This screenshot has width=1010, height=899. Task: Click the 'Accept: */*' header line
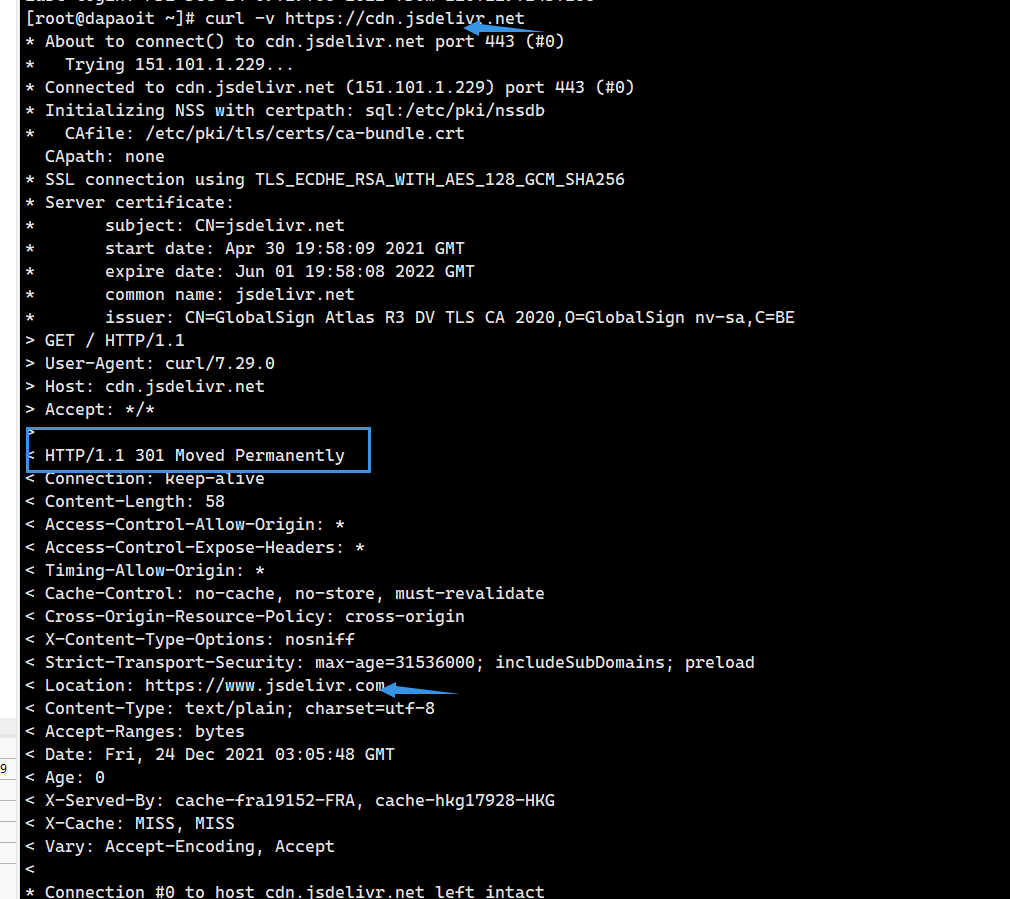(x=90, y=410)
